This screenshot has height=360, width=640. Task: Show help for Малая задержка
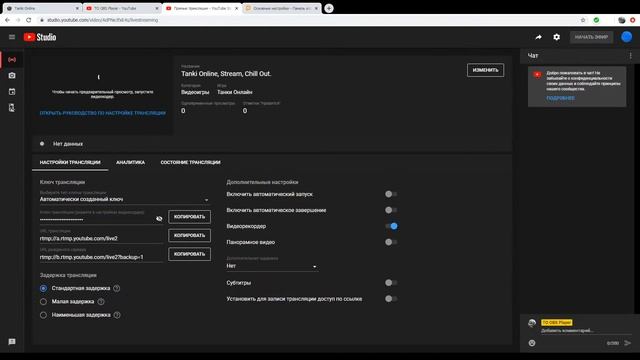coord(101,302)
